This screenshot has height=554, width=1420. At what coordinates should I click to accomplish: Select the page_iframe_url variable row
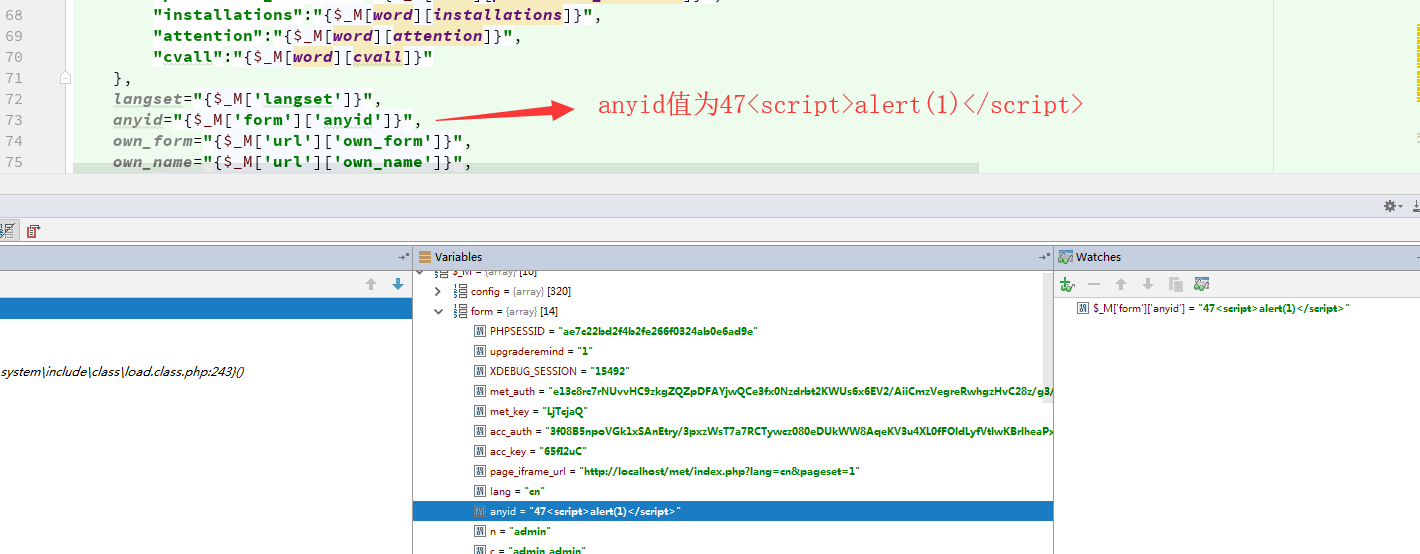[732, 471]
